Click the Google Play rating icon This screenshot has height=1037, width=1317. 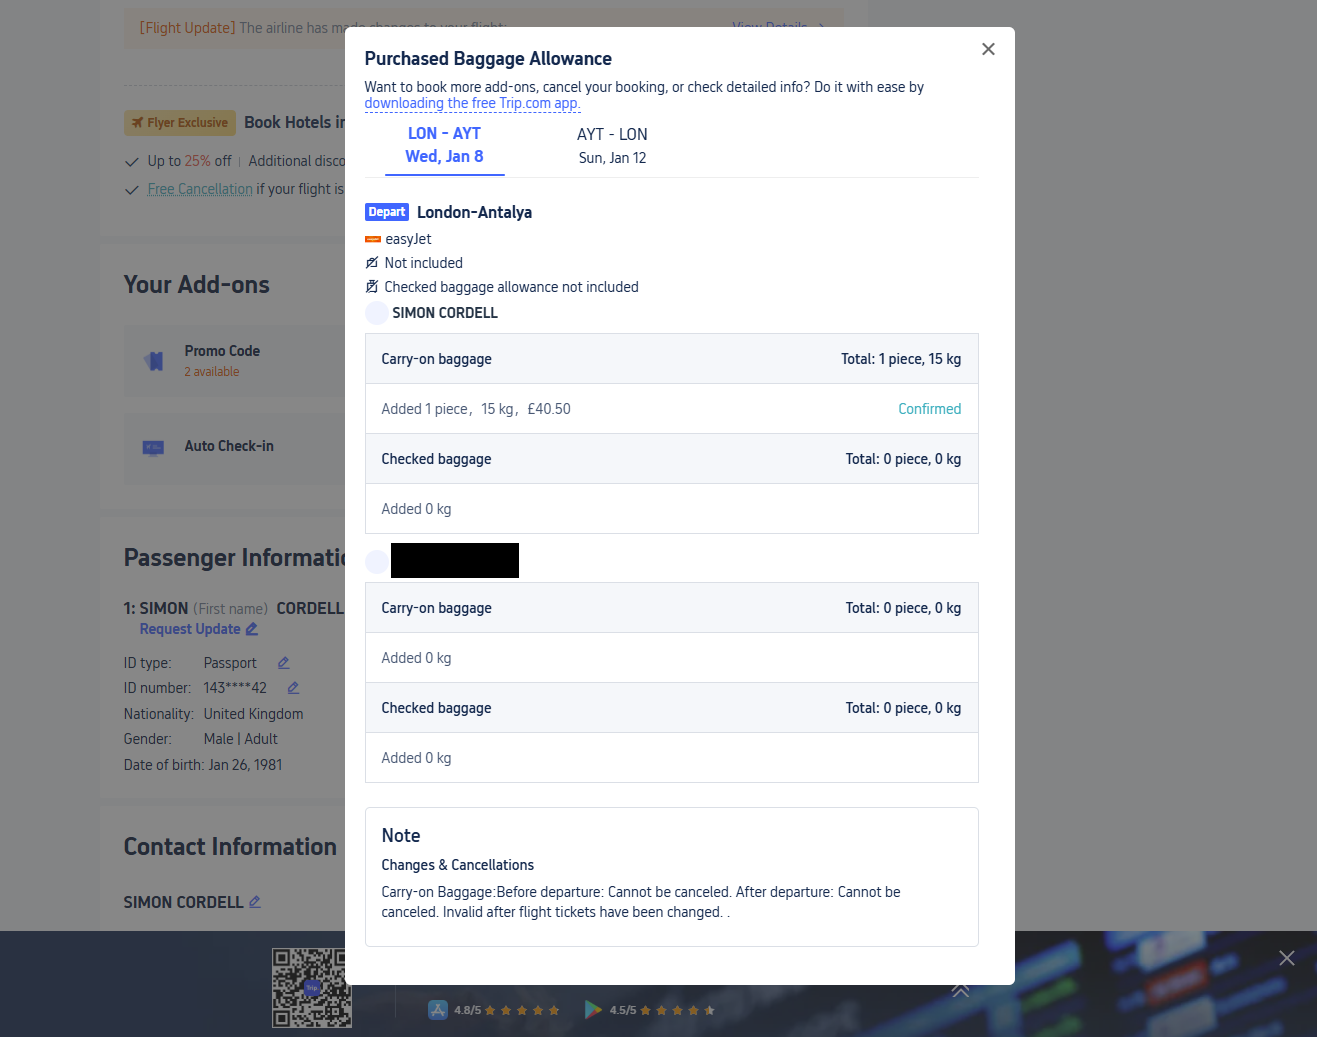[594, 1010]
